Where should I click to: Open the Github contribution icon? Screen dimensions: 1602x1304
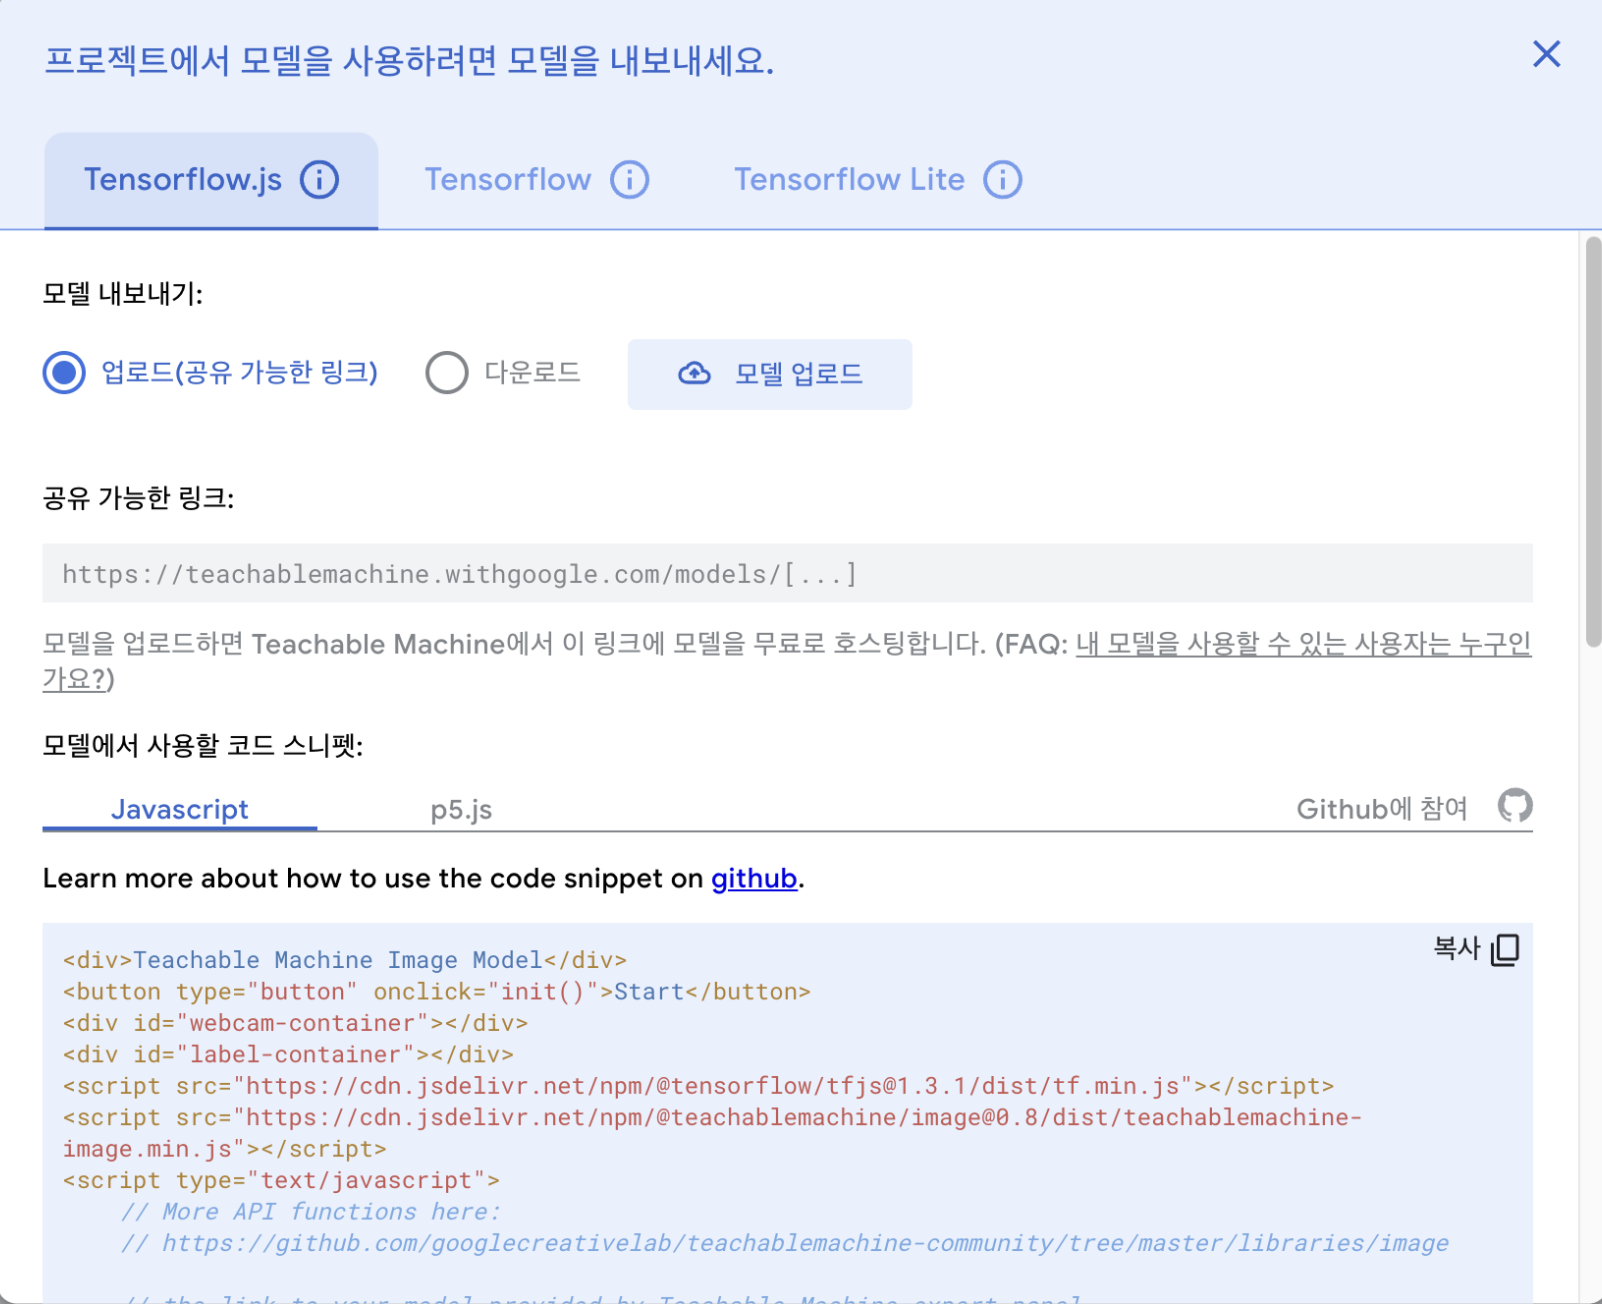pyautogui.click(x=1515, y=806)
